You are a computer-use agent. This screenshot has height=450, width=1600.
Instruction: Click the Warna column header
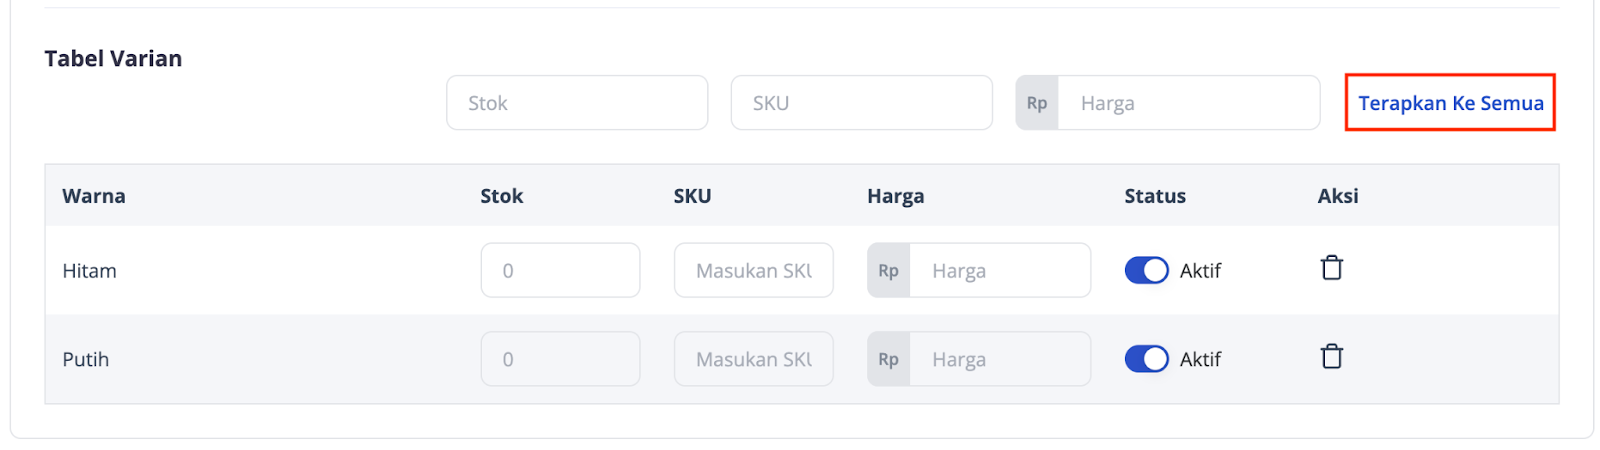94,196
